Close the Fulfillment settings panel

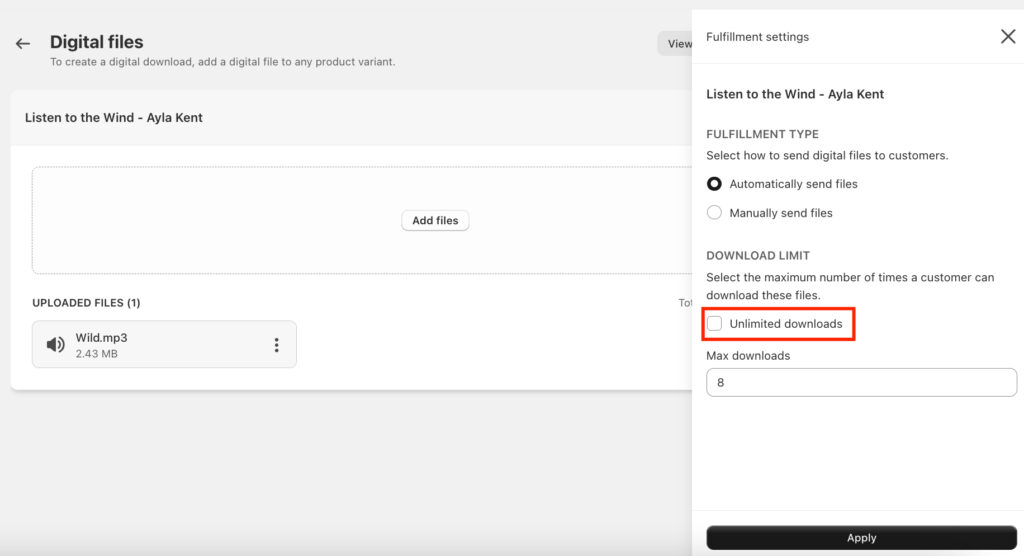click(1007, 37)
